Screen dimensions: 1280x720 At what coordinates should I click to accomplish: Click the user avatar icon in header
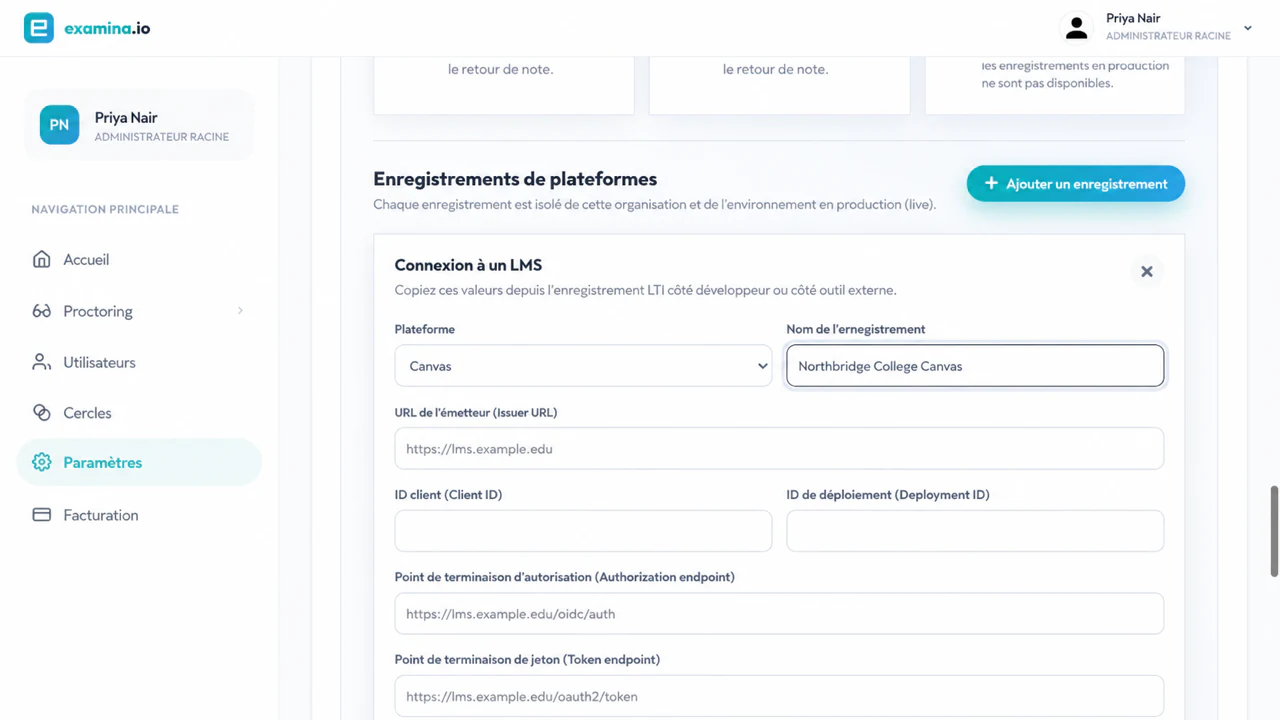[x=1076, y=28]
